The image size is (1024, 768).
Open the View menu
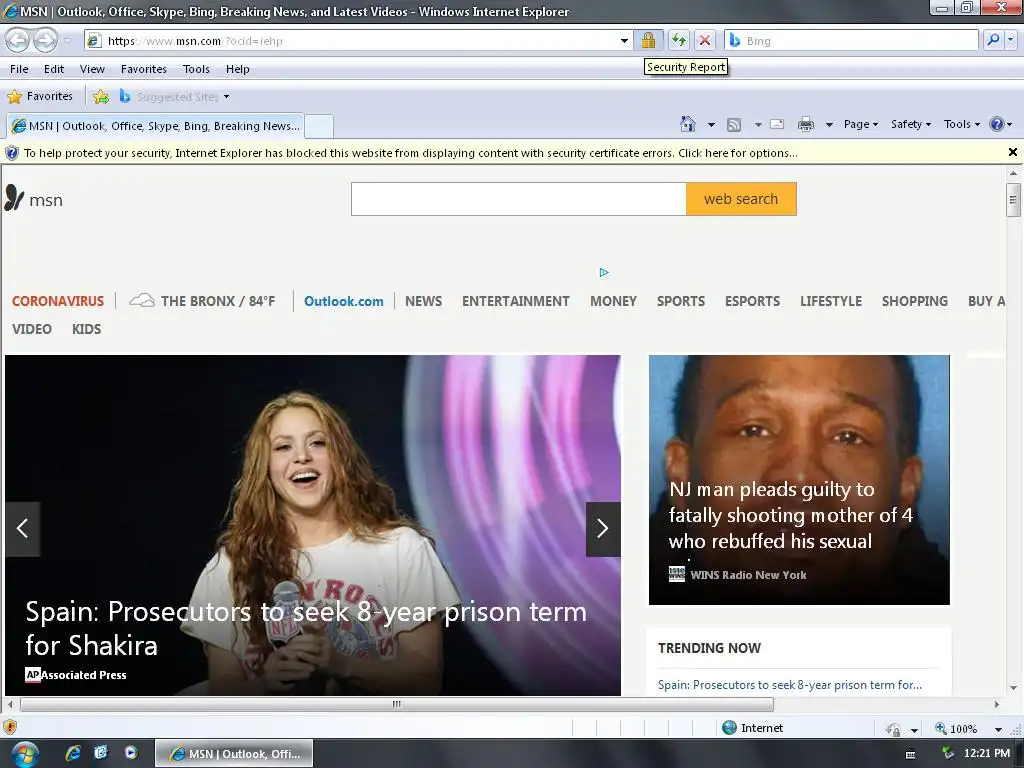pyautogui.click(x=92, y=69)
